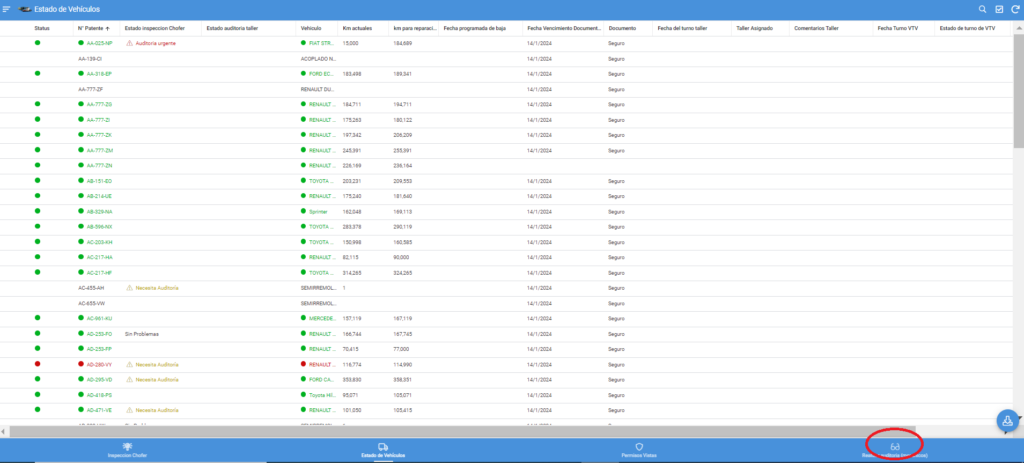The height and width of the screenshot is (463, 1024).
Task: Open the Permisos Vistos shield tab
Action: (638, 450)
